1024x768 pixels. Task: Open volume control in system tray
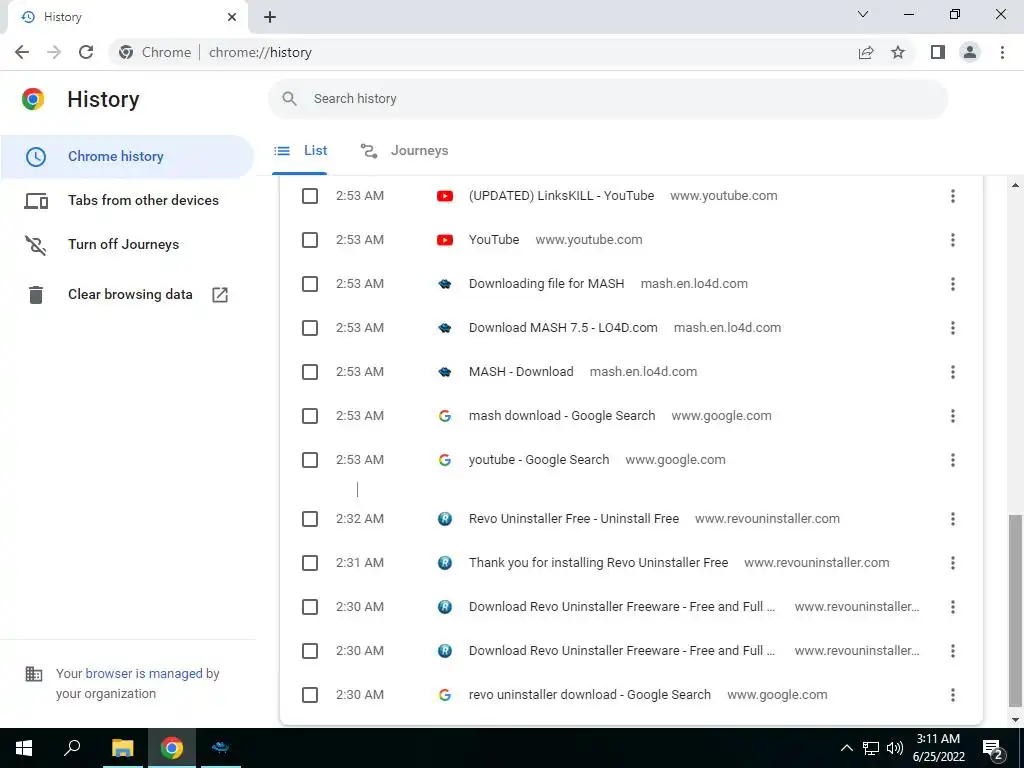[x=895, y=748]
